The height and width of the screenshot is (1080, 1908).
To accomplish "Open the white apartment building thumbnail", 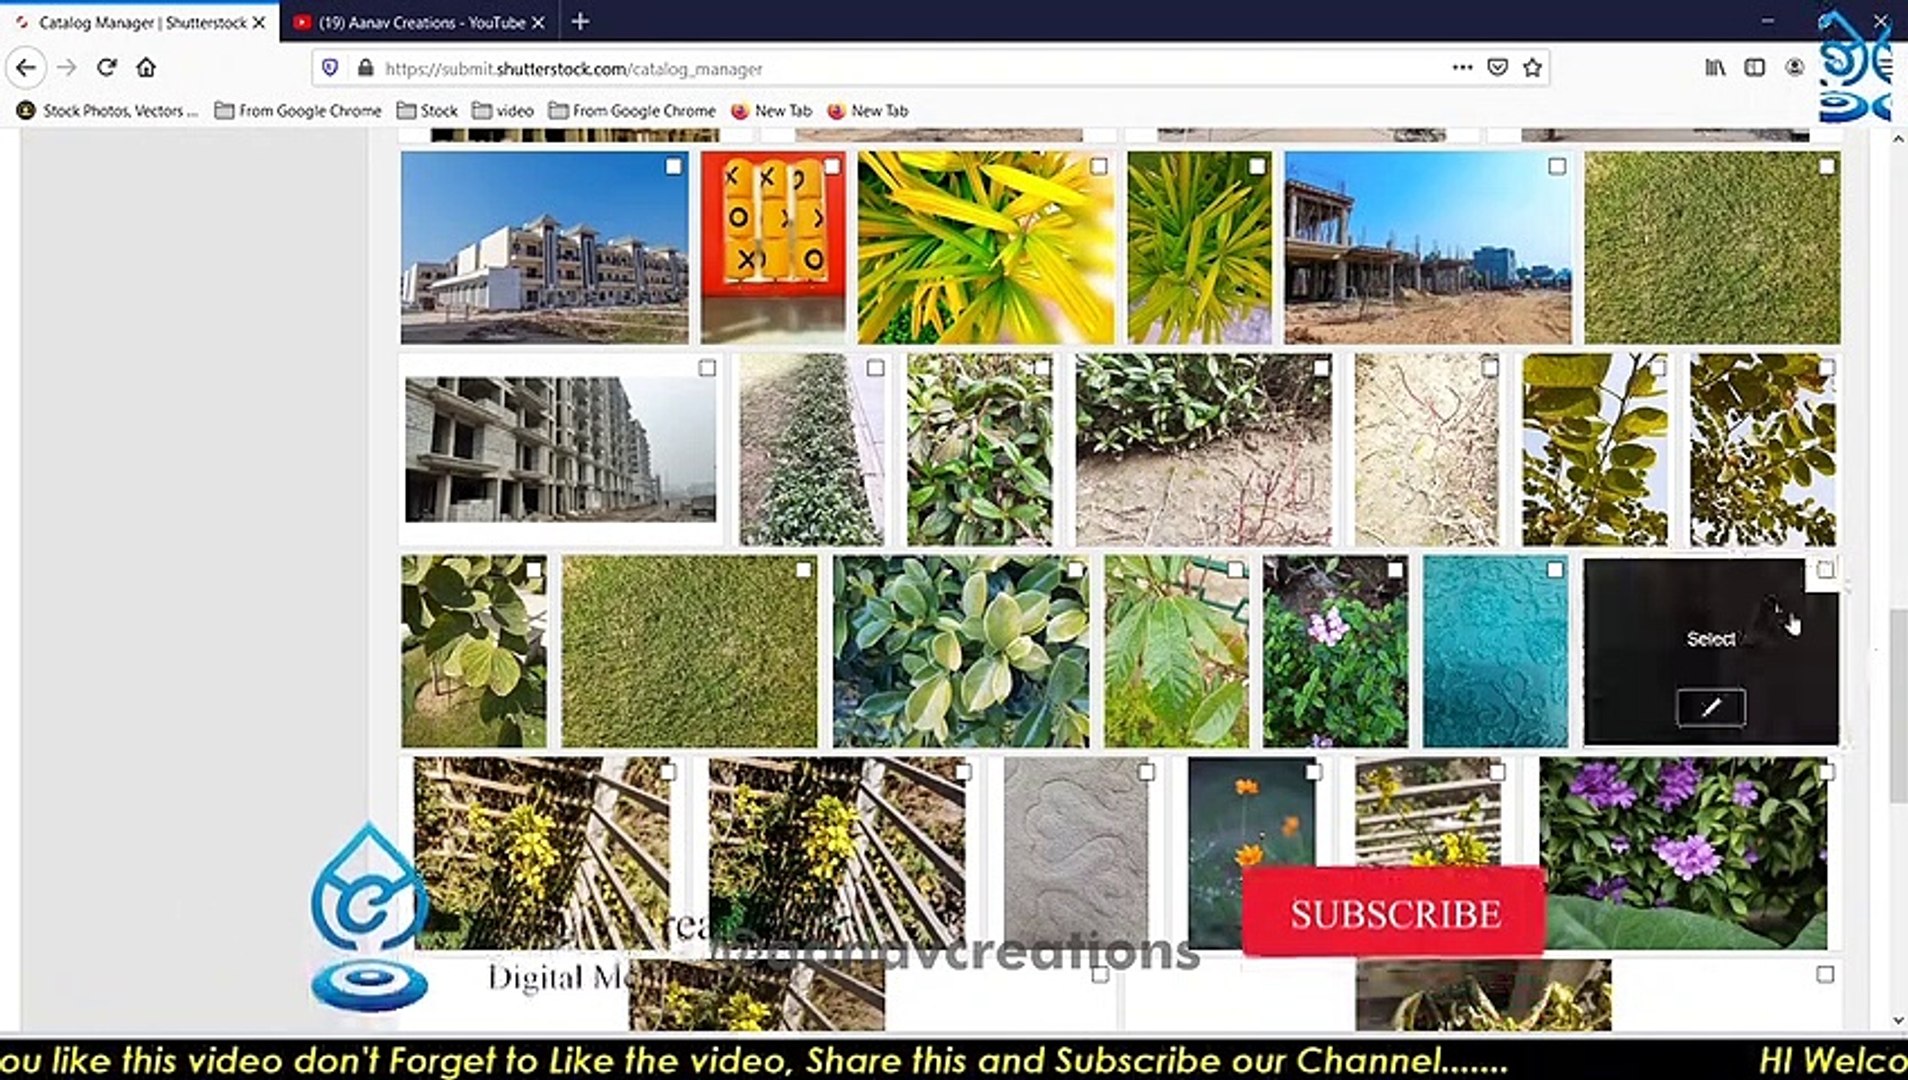I will pyautogui.click(x=544, y=247).
